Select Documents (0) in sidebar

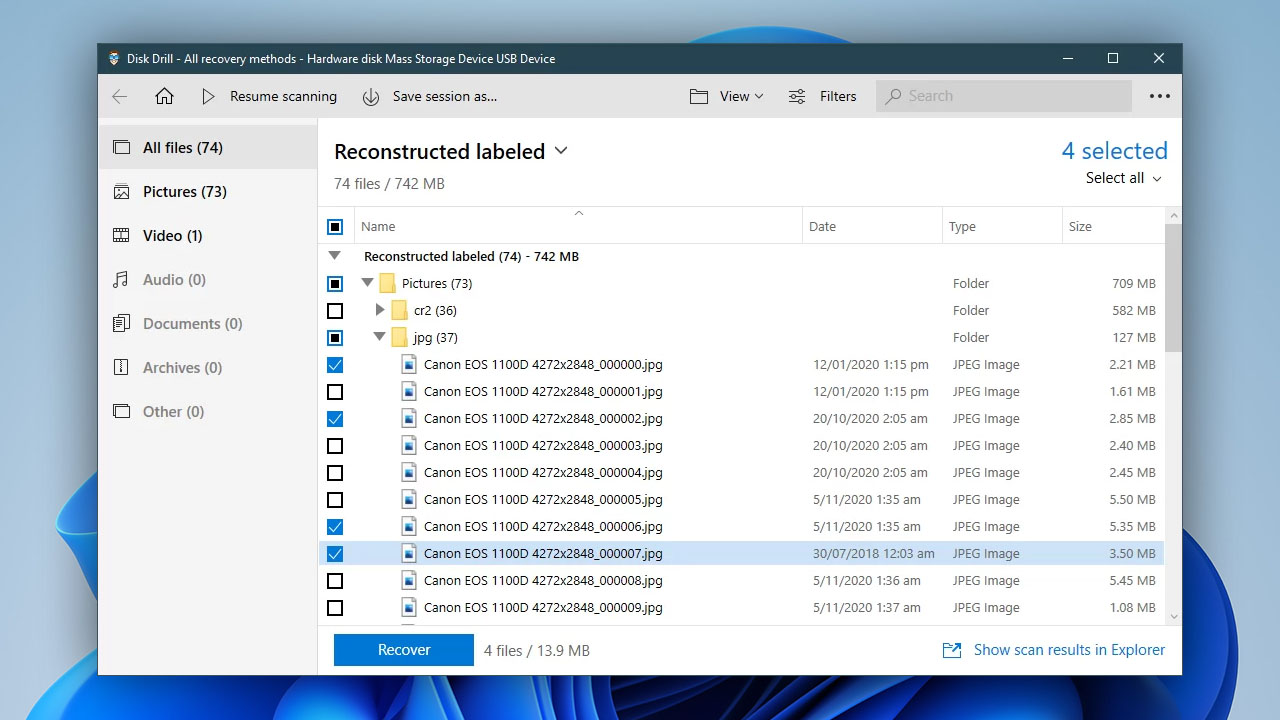(208, 324)
